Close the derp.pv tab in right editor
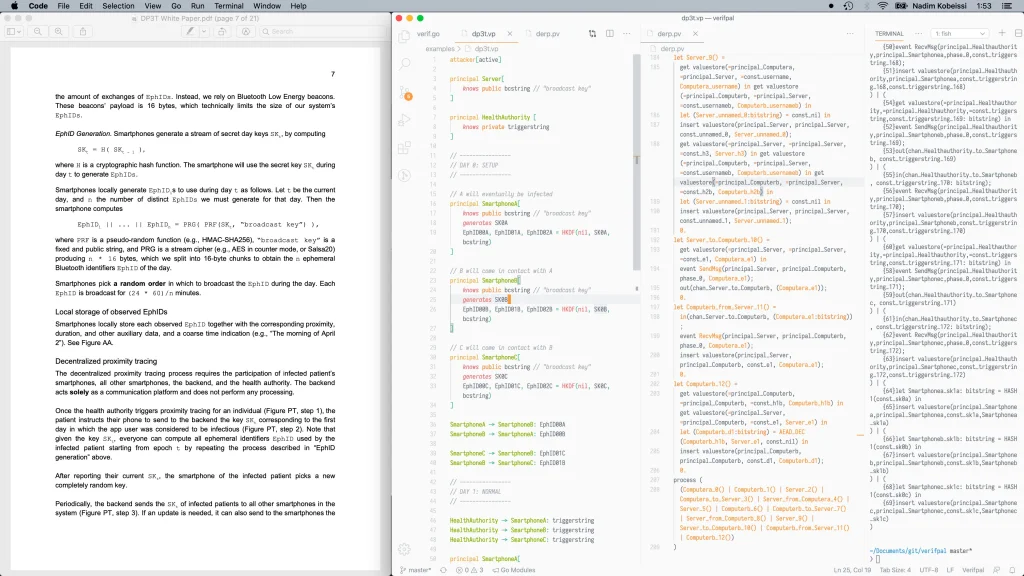The image size is (1024, 576). [x=695, y=33]
